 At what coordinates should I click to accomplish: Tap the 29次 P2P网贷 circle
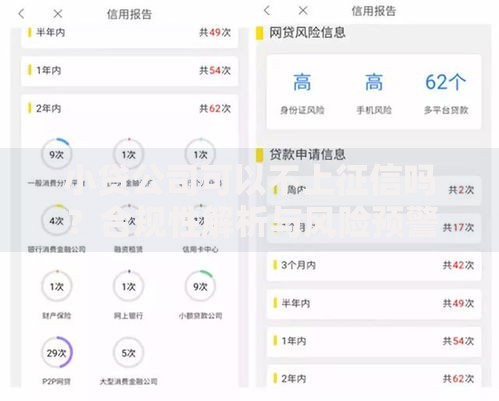57,353
